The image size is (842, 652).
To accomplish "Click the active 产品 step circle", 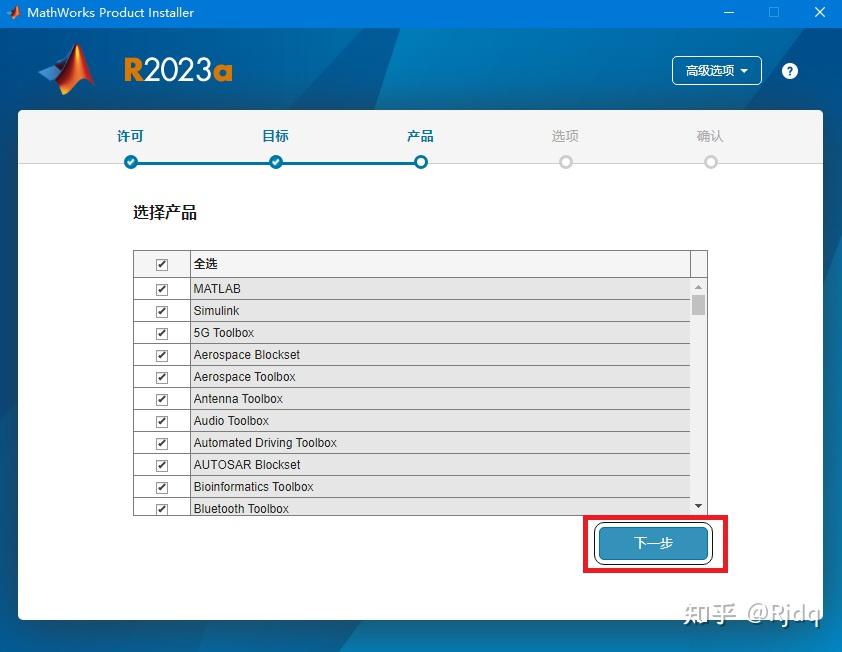I will pyautogui.click(x=420, y=161).
